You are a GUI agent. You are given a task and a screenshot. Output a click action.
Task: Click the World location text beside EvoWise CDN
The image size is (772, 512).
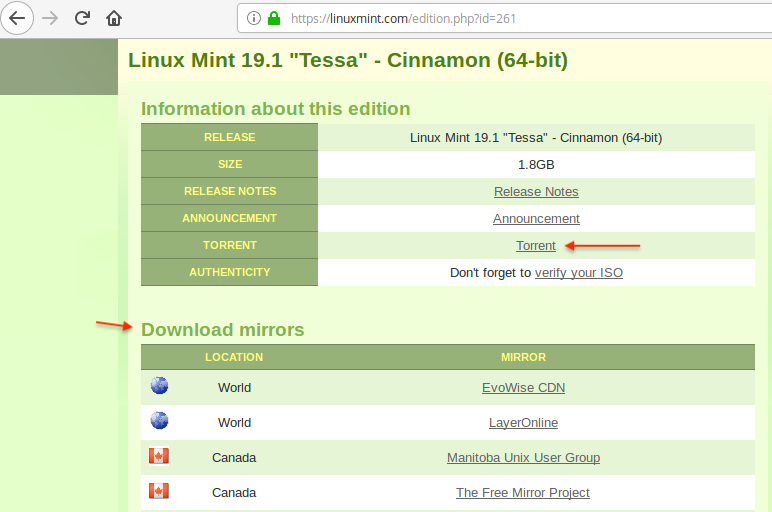(x=234, y=388)
